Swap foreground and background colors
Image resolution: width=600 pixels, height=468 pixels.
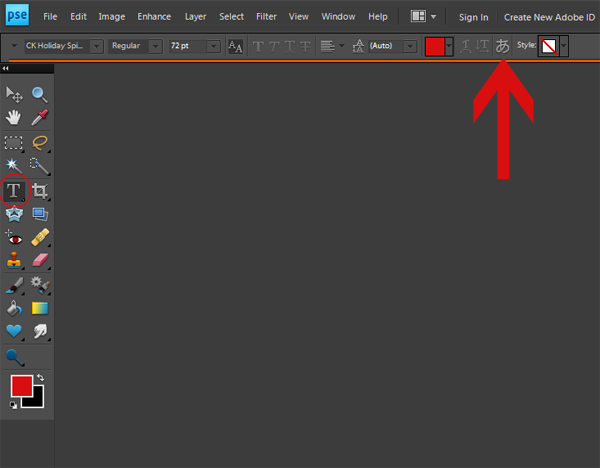pyautogui.click(x=41, y=378)
